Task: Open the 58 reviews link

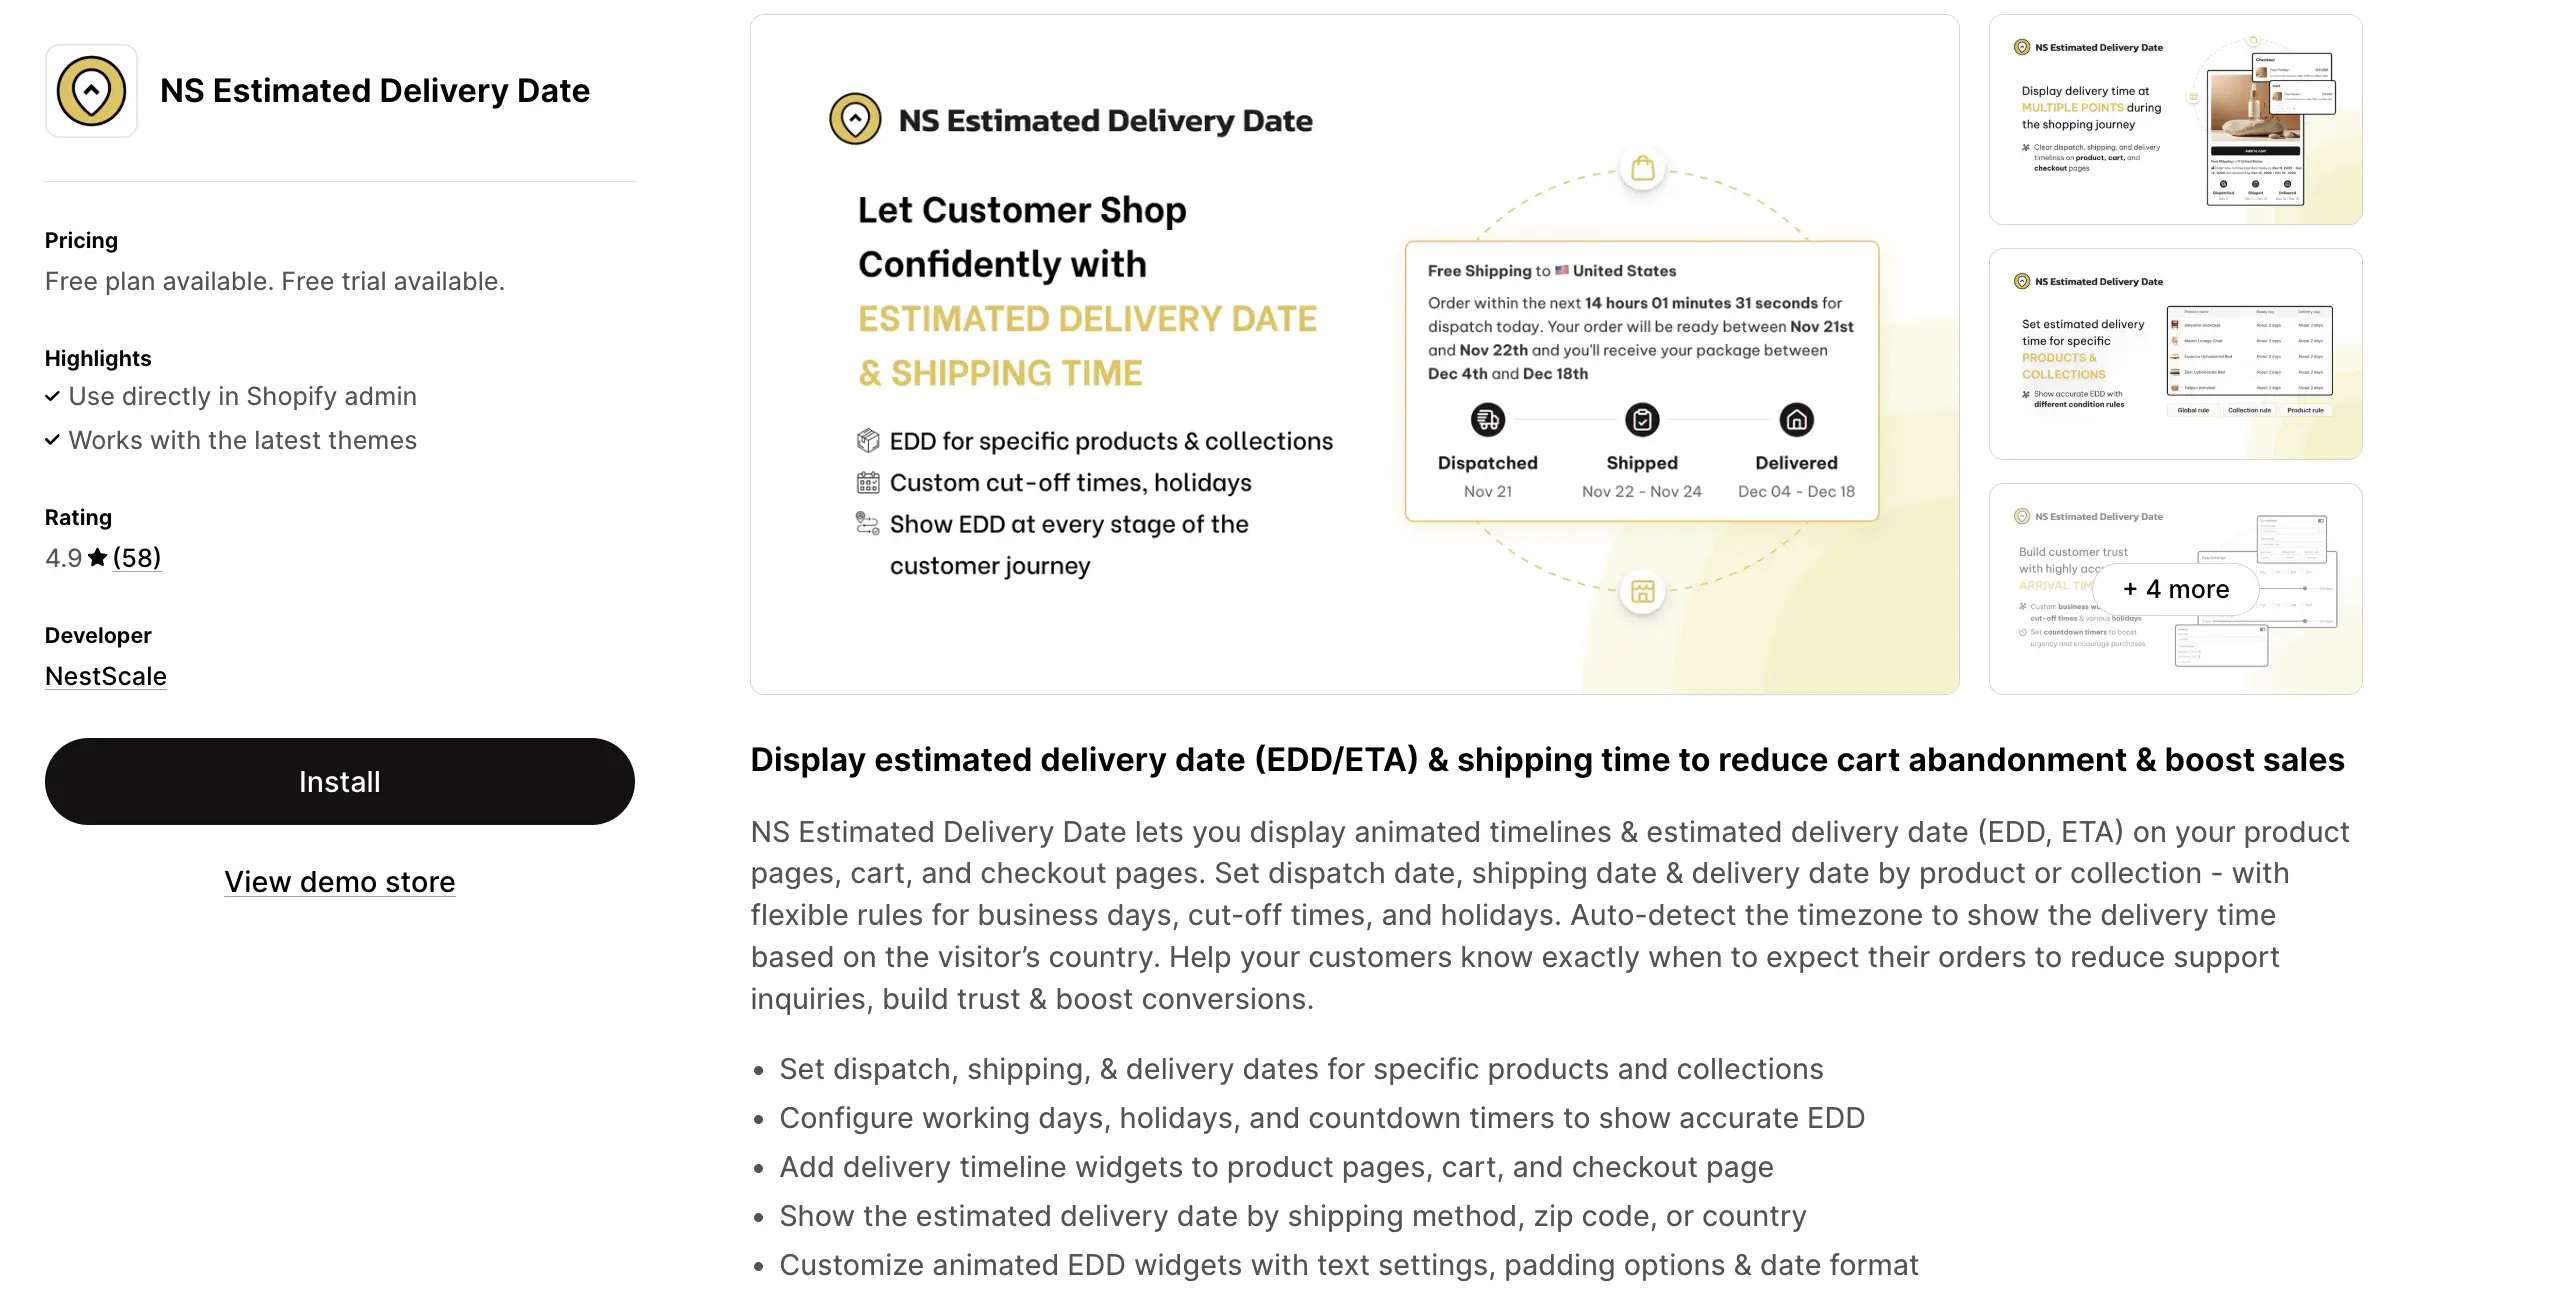Action: [137, 557]
